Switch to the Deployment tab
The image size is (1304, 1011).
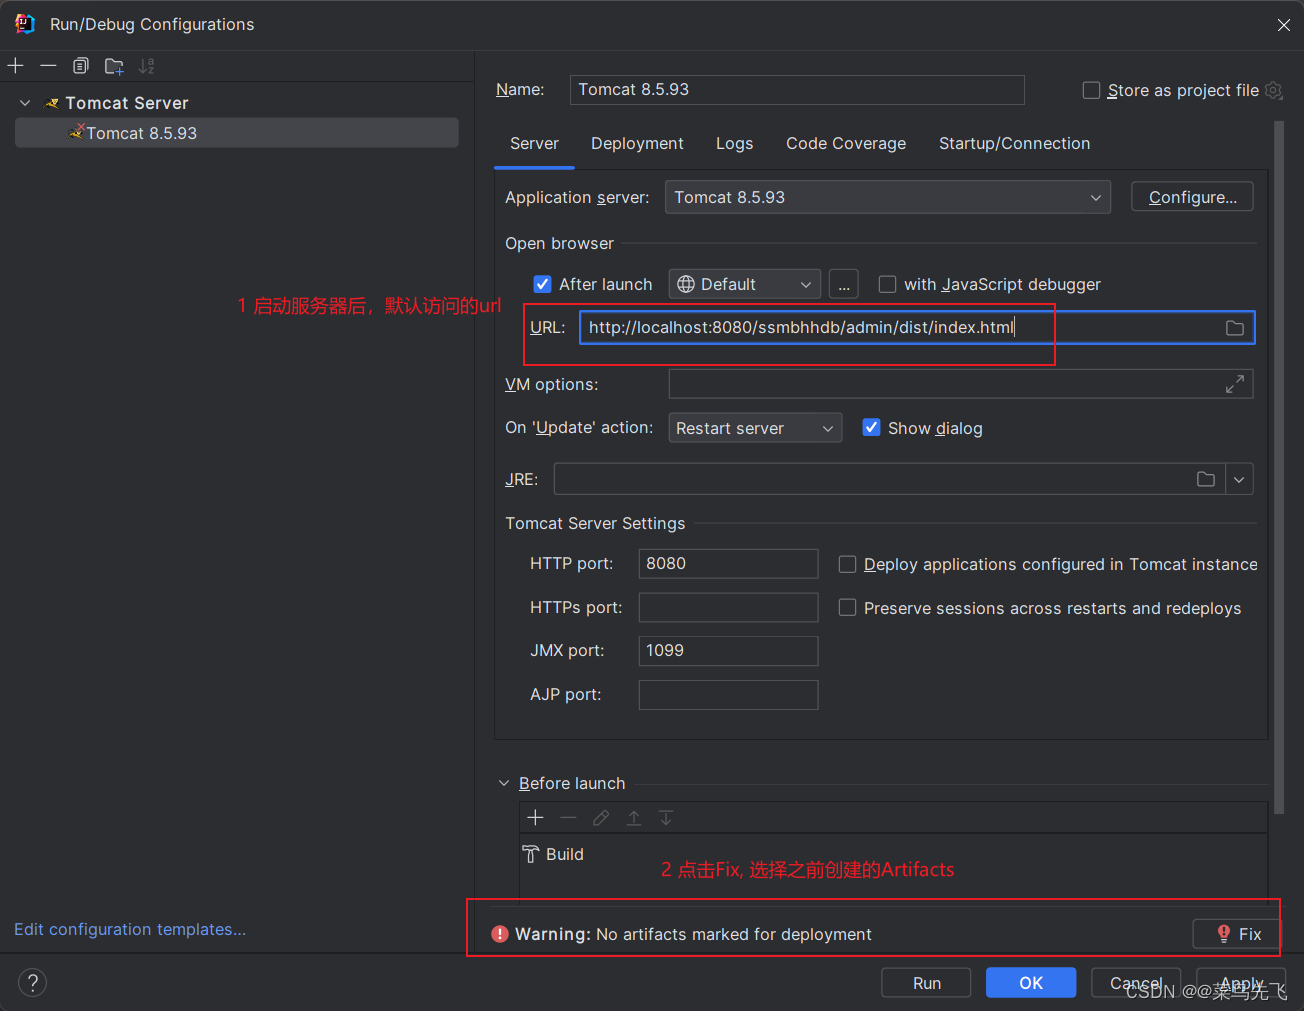pos(637,144)
